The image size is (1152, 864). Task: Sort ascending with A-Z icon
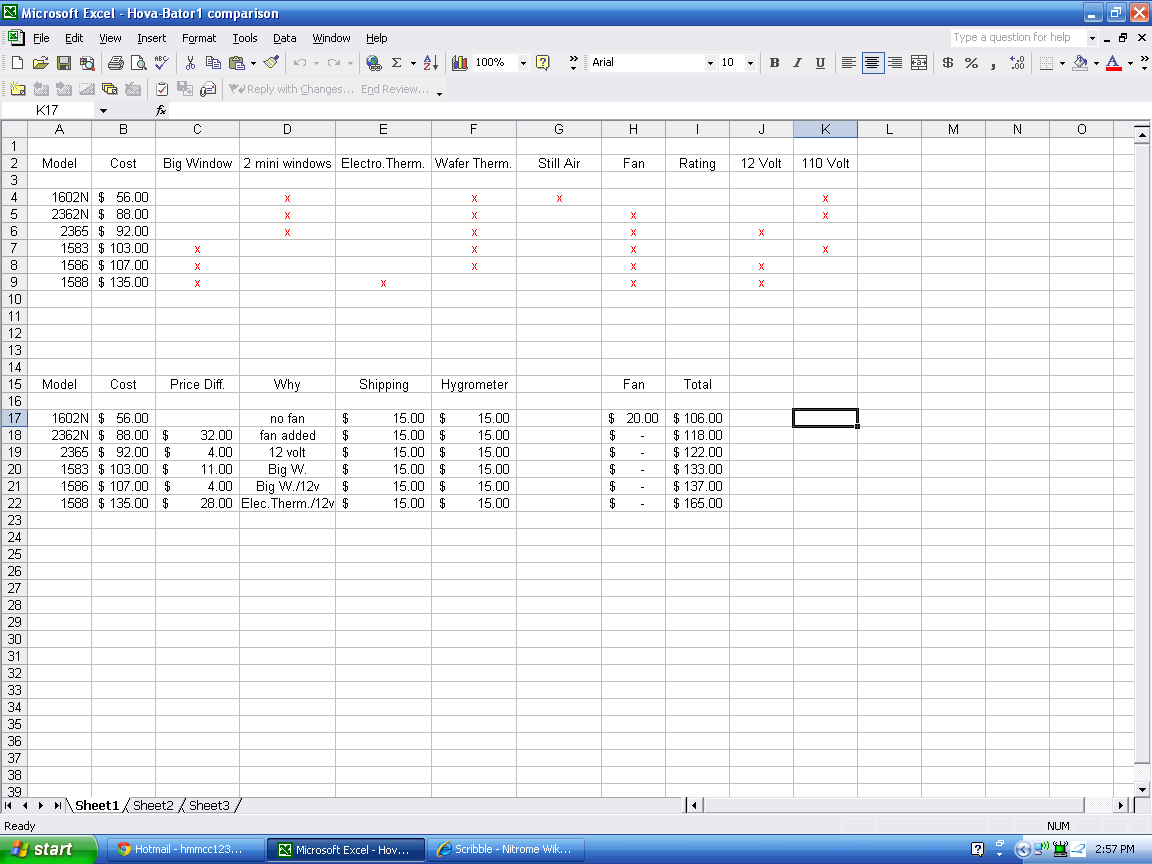click(430, 63)
